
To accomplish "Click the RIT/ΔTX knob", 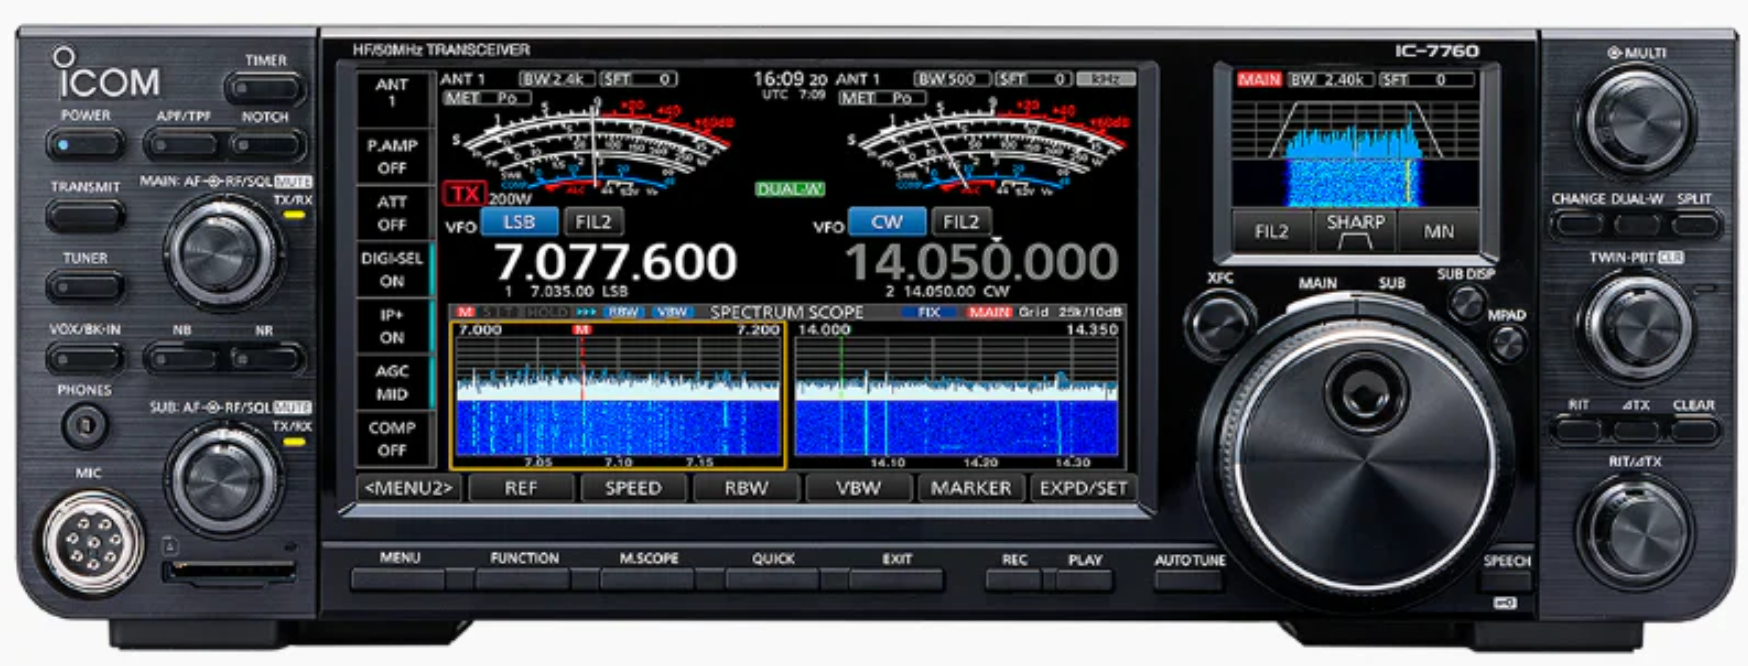I will pos(1636,532).
